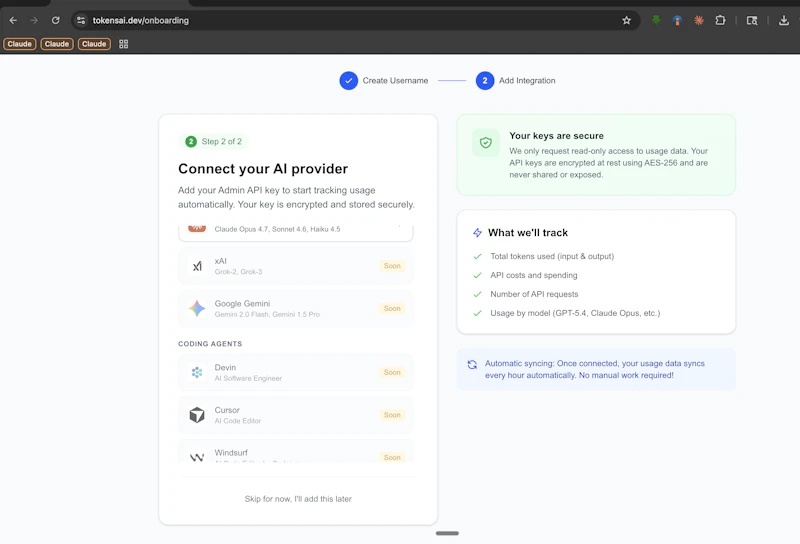Image resolution: width=800 pixels, height=544 pixels.
Task: Click the automatic syncing refresh icon
Action: click(472, 364)
